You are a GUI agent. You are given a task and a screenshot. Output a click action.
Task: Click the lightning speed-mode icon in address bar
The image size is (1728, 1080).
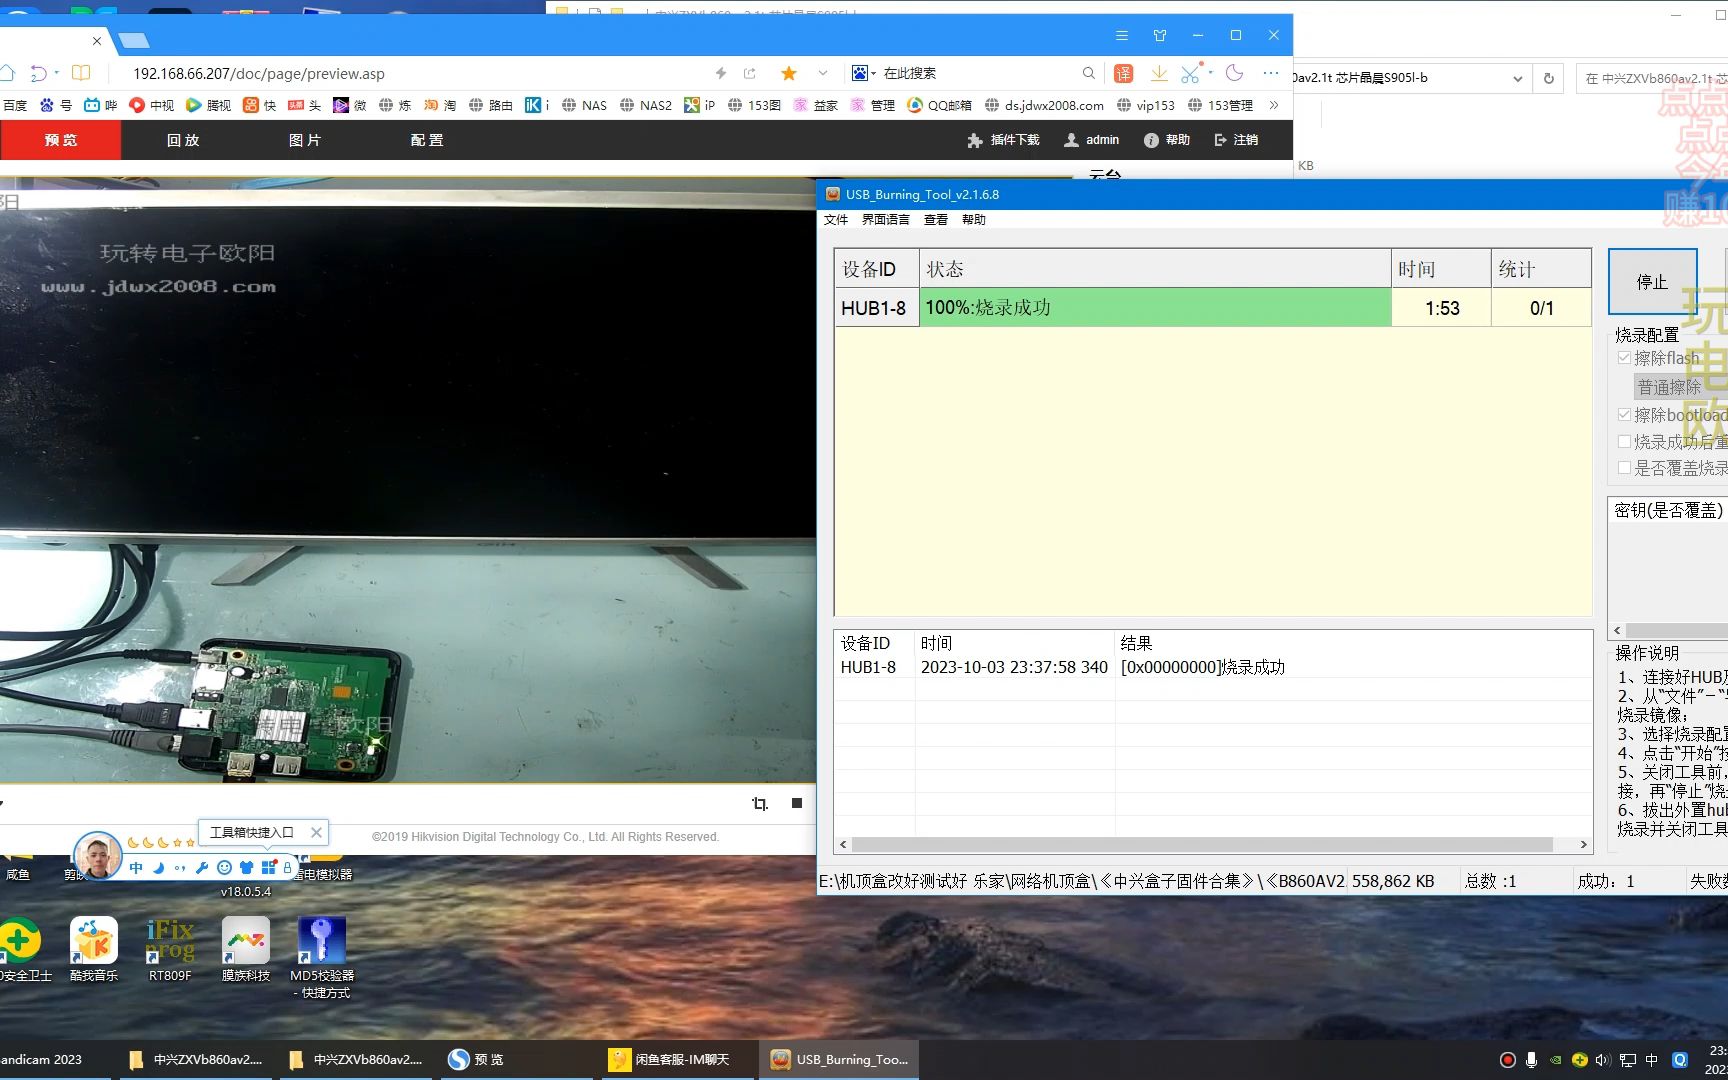[x=720, y=73]
